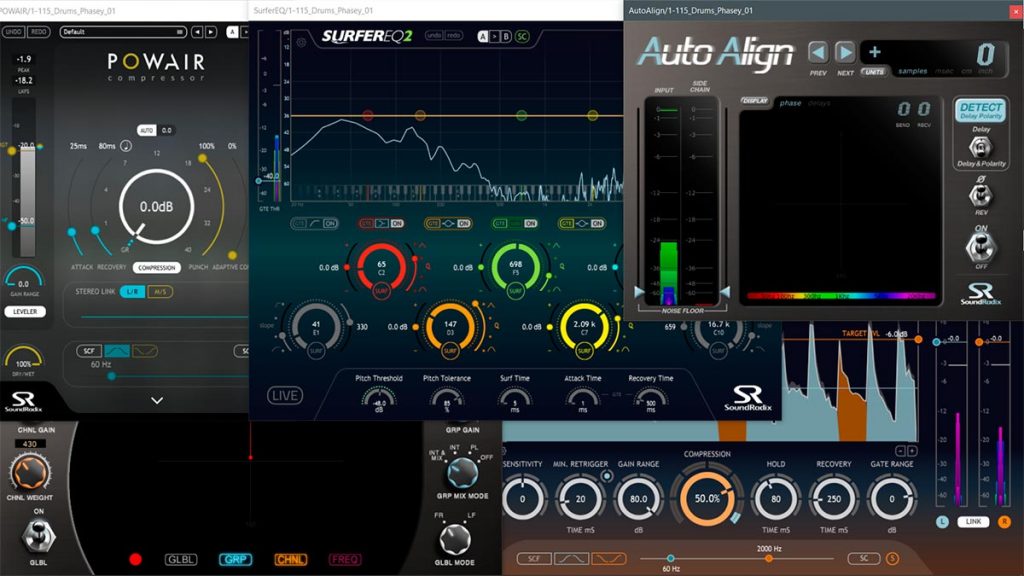Image resolution: width=1024 pixels, height=576 pixels.
Task: Select the PUNCH label in Powair
Action: coord(198,267)
